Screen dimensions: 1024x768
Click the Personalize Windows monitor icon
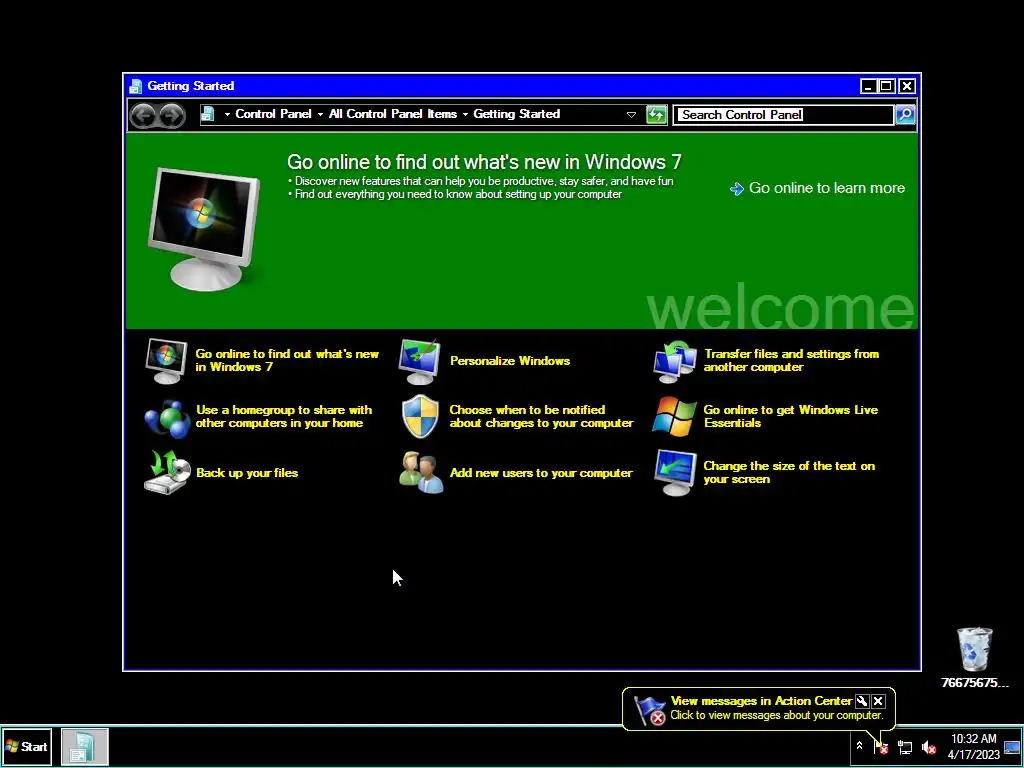click(420, 361)
